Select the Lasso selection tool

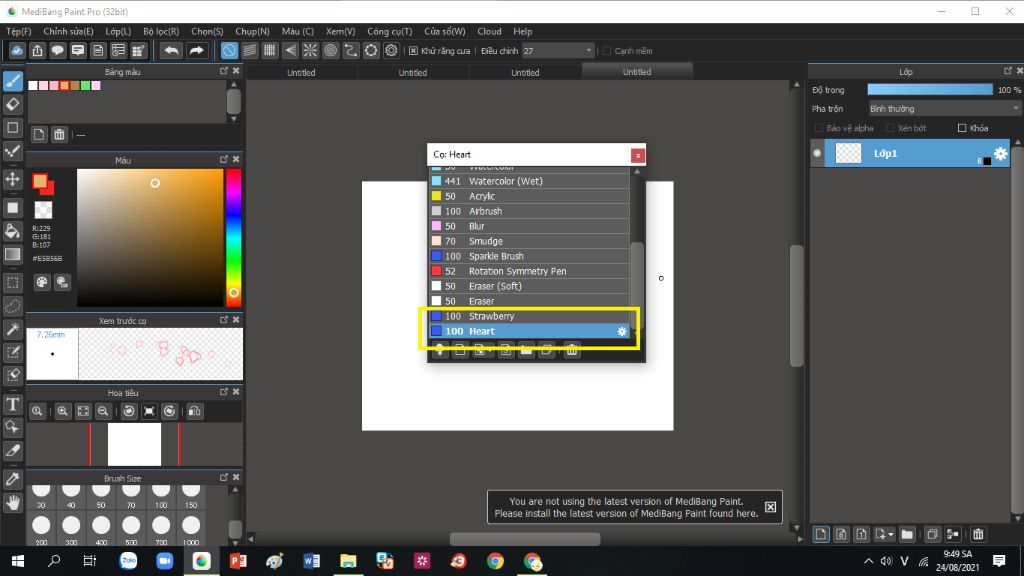[x=13, y=306]
